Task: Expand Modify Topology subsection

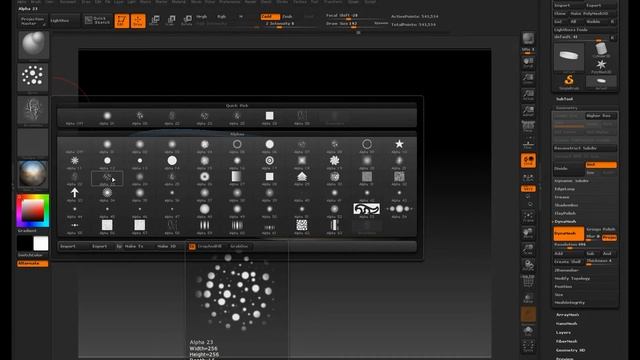Action: pyautogui.click(x=572, y=278)
